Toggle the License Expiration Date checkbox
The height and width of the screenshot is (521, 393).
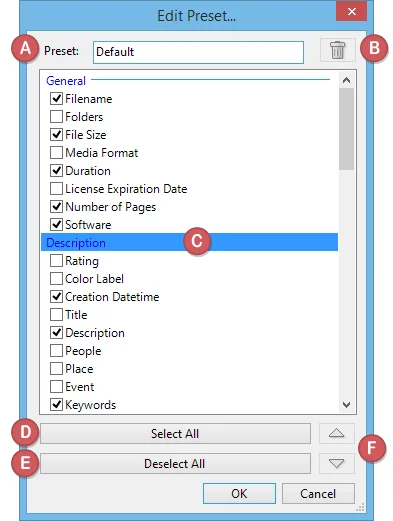pos(56,188)
